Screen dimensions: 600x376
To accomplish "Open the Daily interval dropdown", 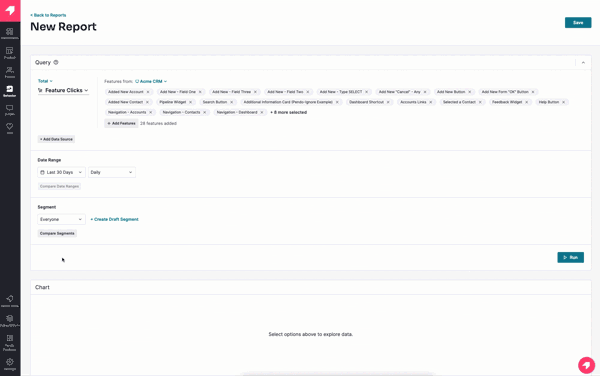I will click(112, 173).
